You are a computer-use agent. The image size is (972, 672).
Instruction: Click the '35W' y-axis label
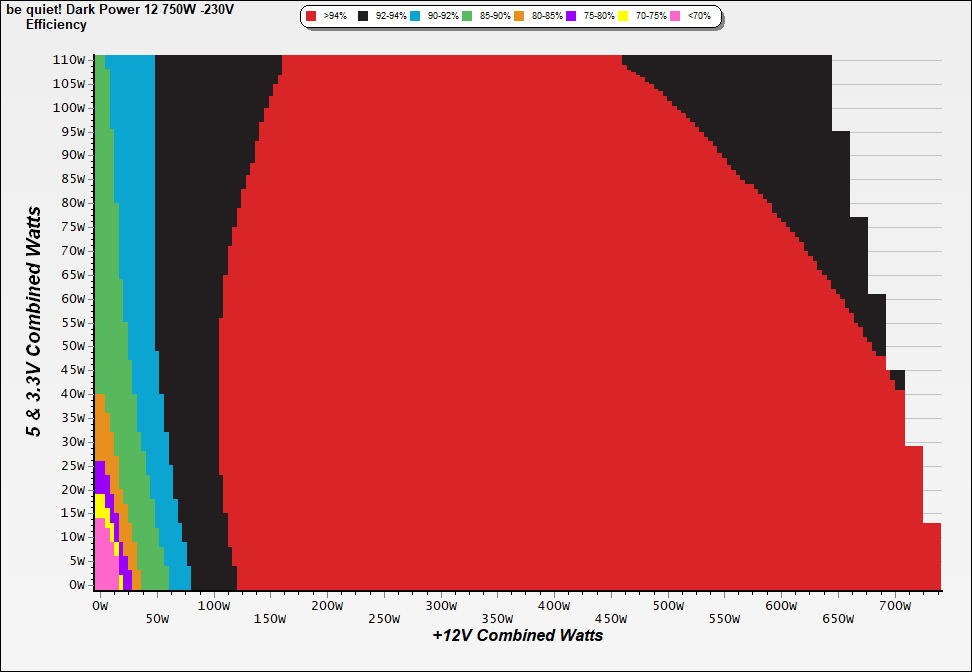coord(73,418)
